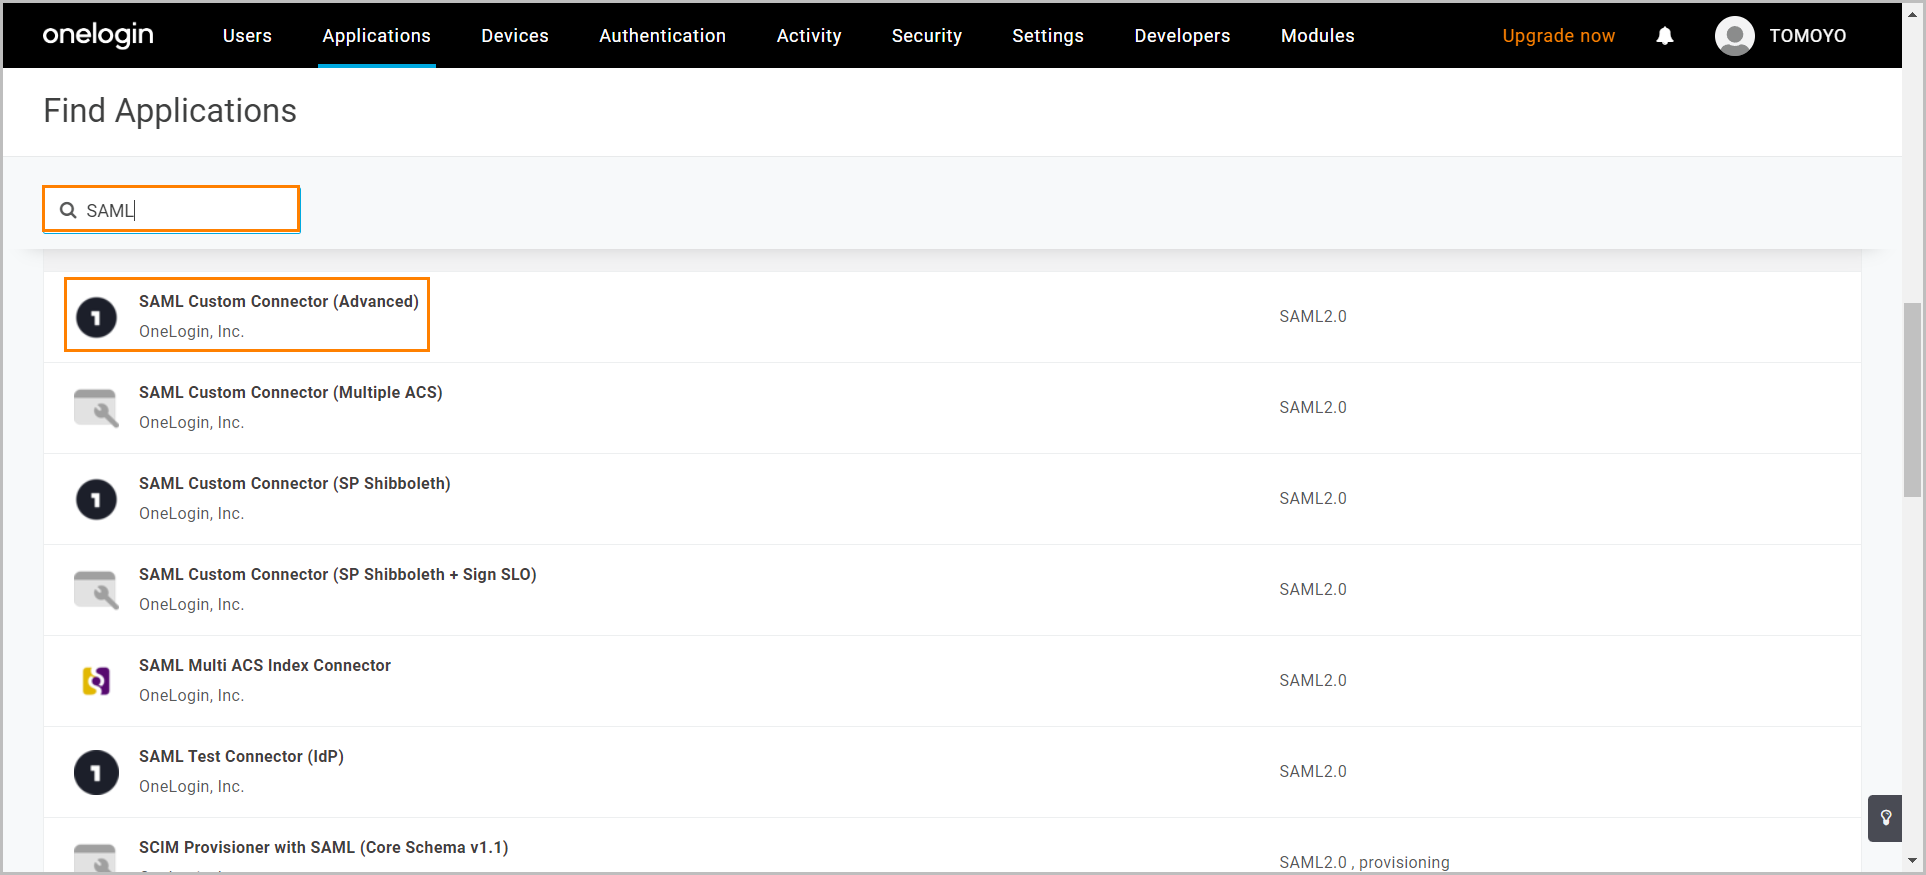Click the Upgrade now link
Screen dimensions: 1926x875
pos(1558,36)
